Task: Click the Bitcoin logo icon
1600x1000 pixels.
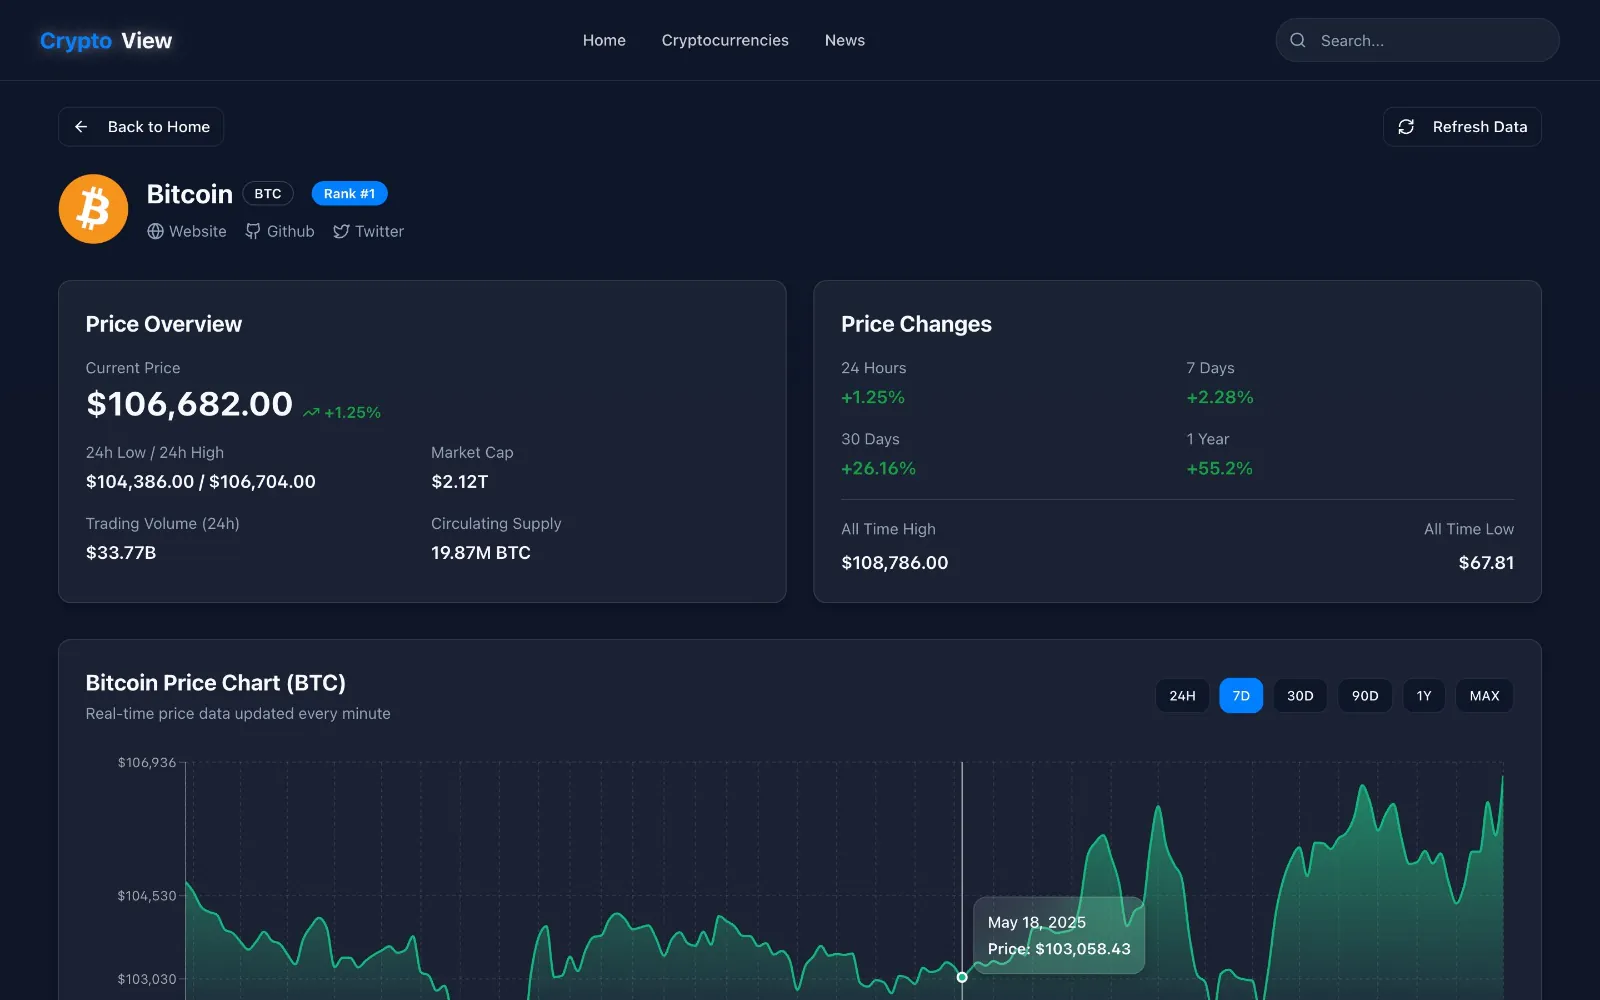Action: (x=93, y=209)
